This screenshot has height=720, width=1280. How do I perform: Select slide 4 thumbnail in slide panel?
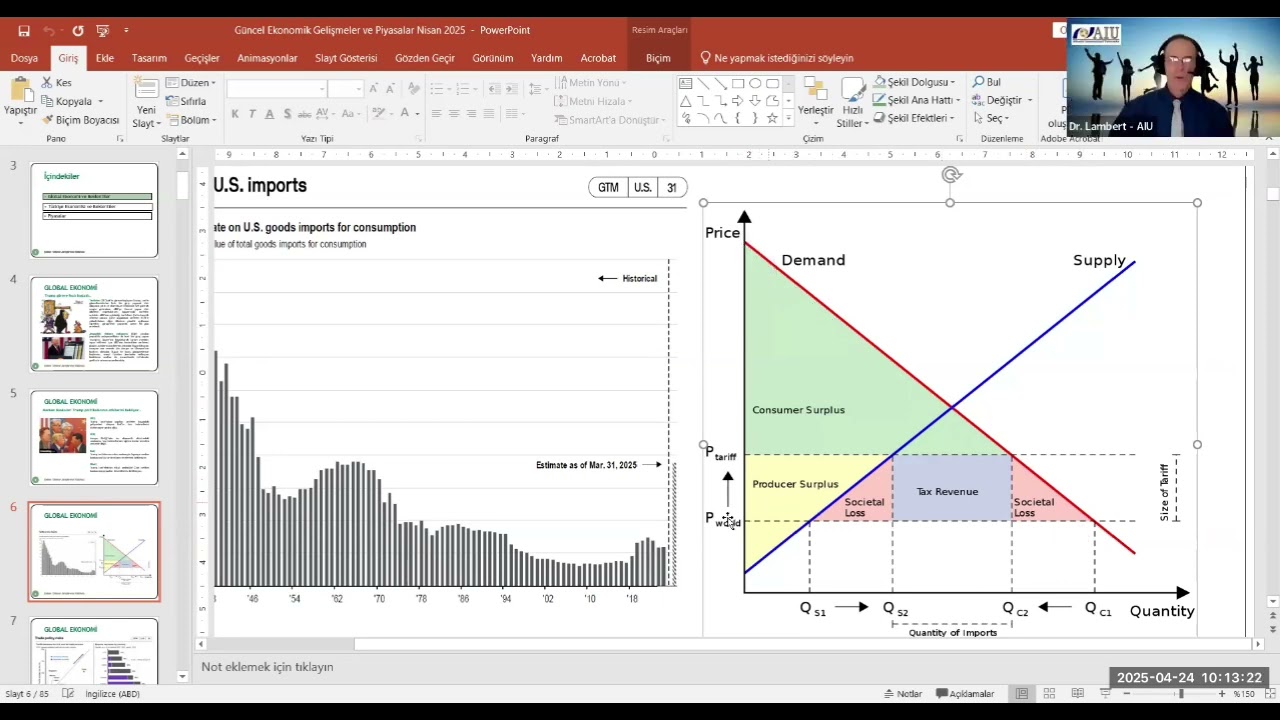click(x=94, y=324)
